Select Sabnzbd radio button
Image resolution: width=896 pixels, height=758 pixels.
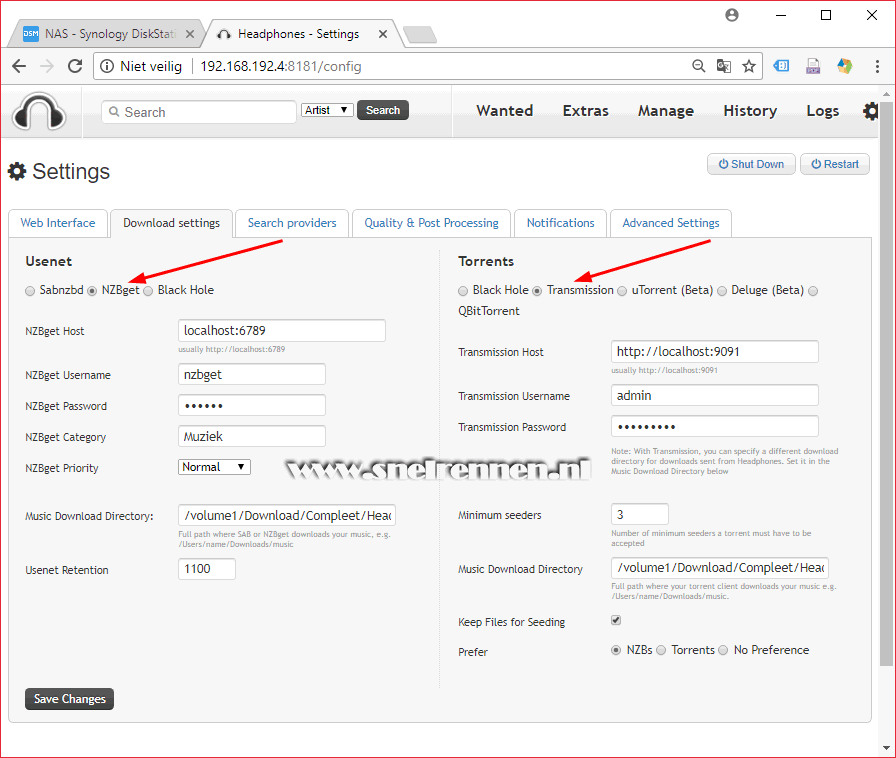click(30, 291)
